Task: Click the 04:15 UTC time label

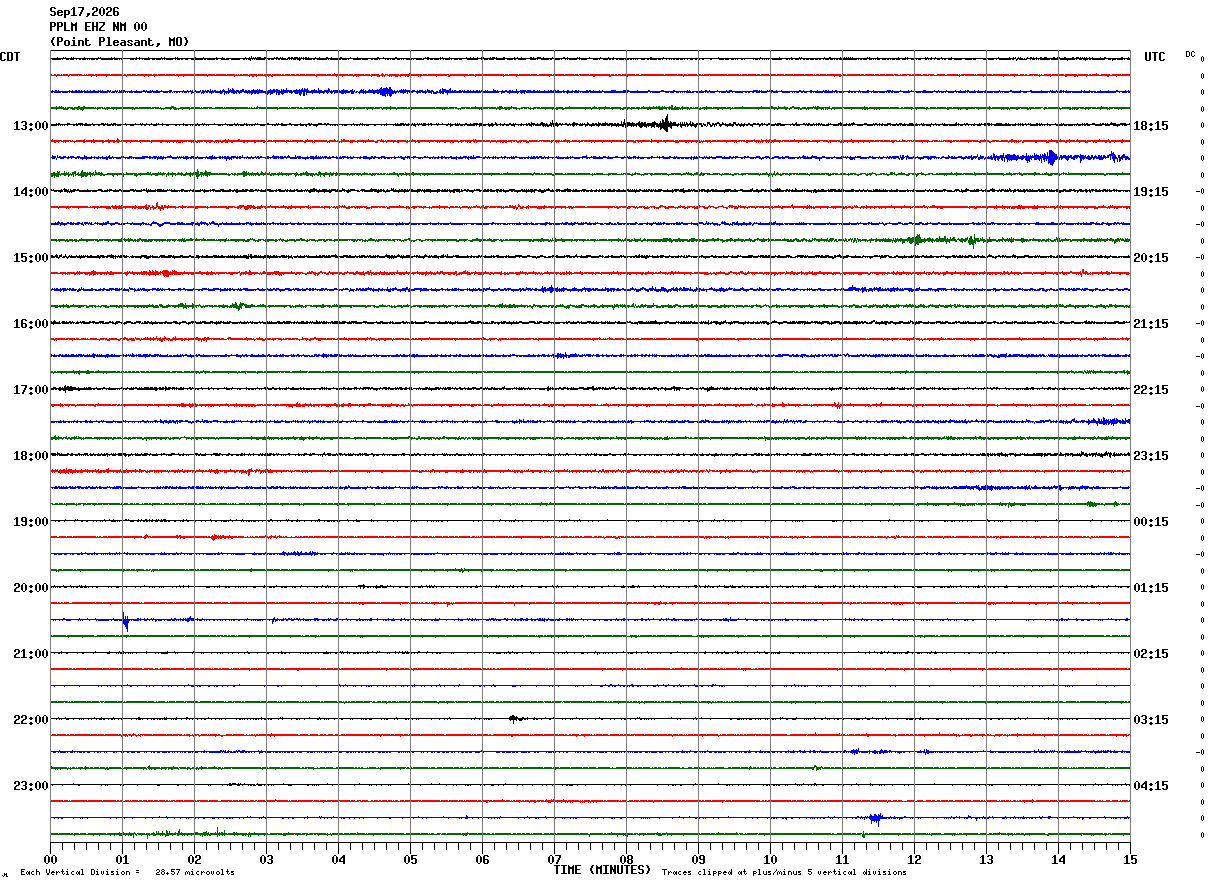Action: (x=1150, y=786)
